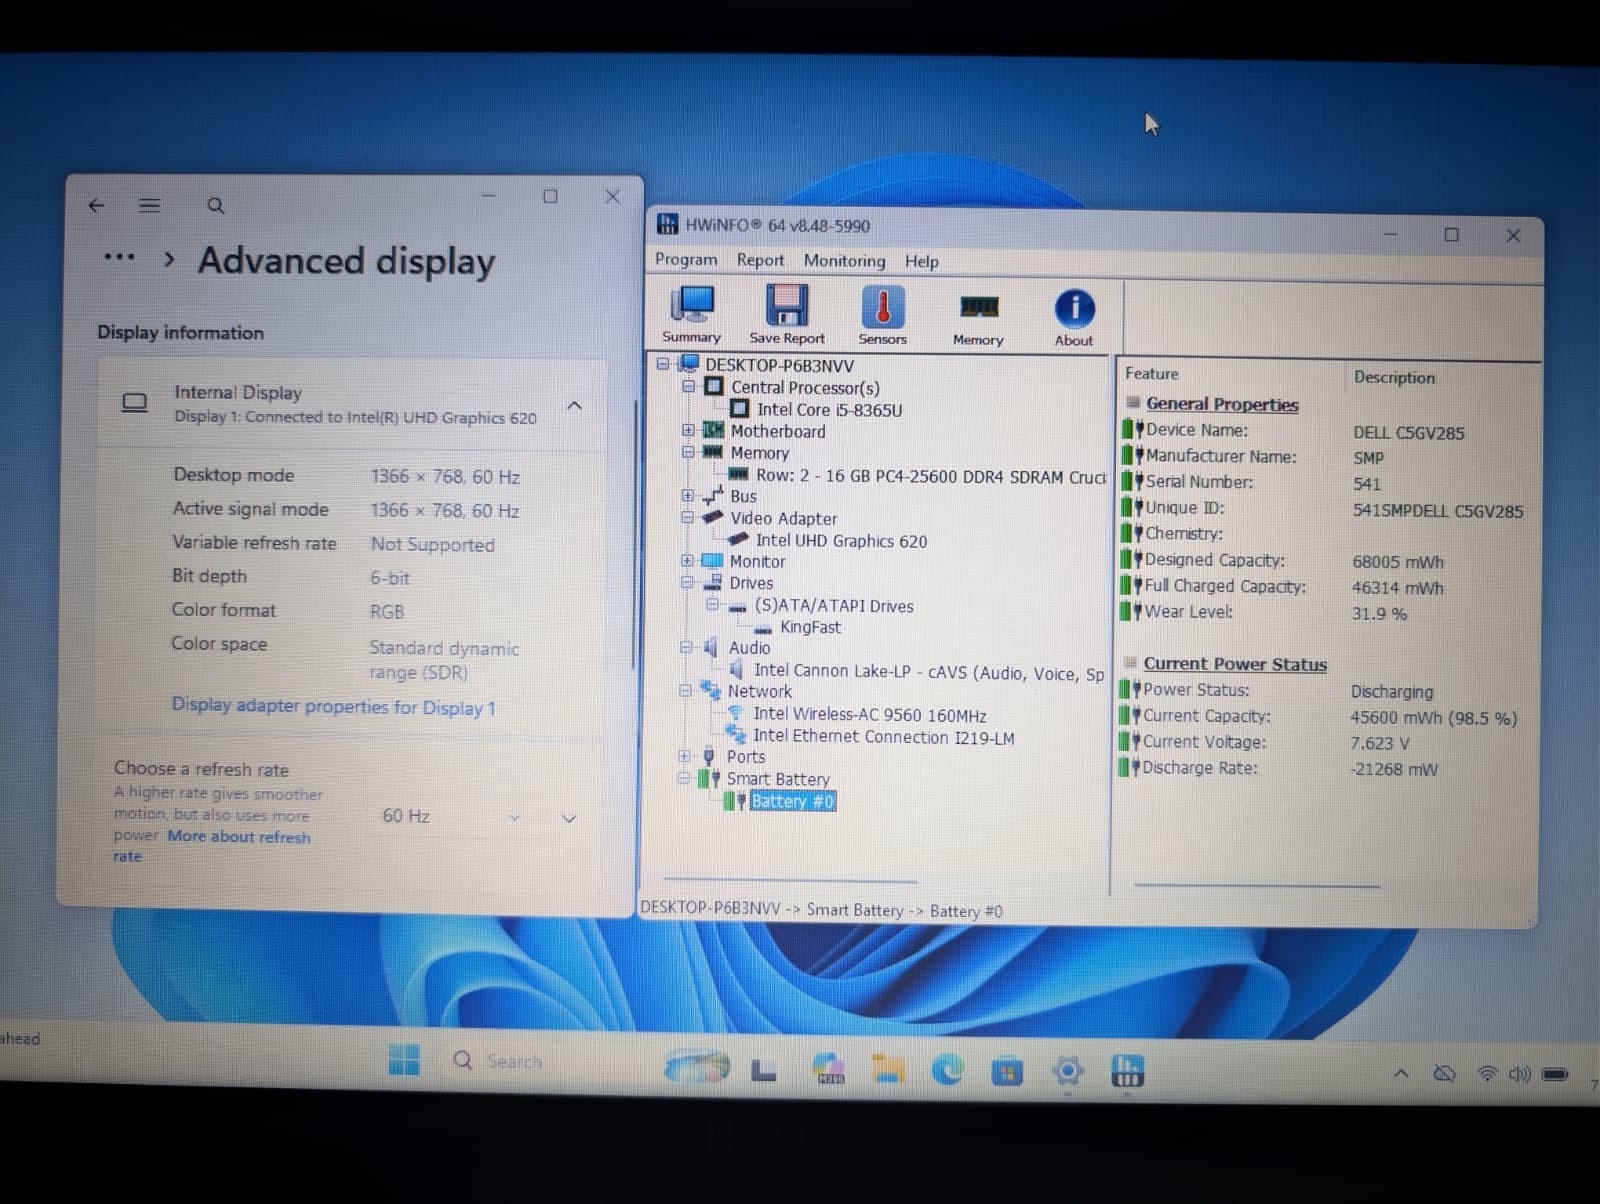Screen dimensions: 1600x1204
Task: Collapse the DESKTOP-P6B3NVV root node
Action: (663, 364)
